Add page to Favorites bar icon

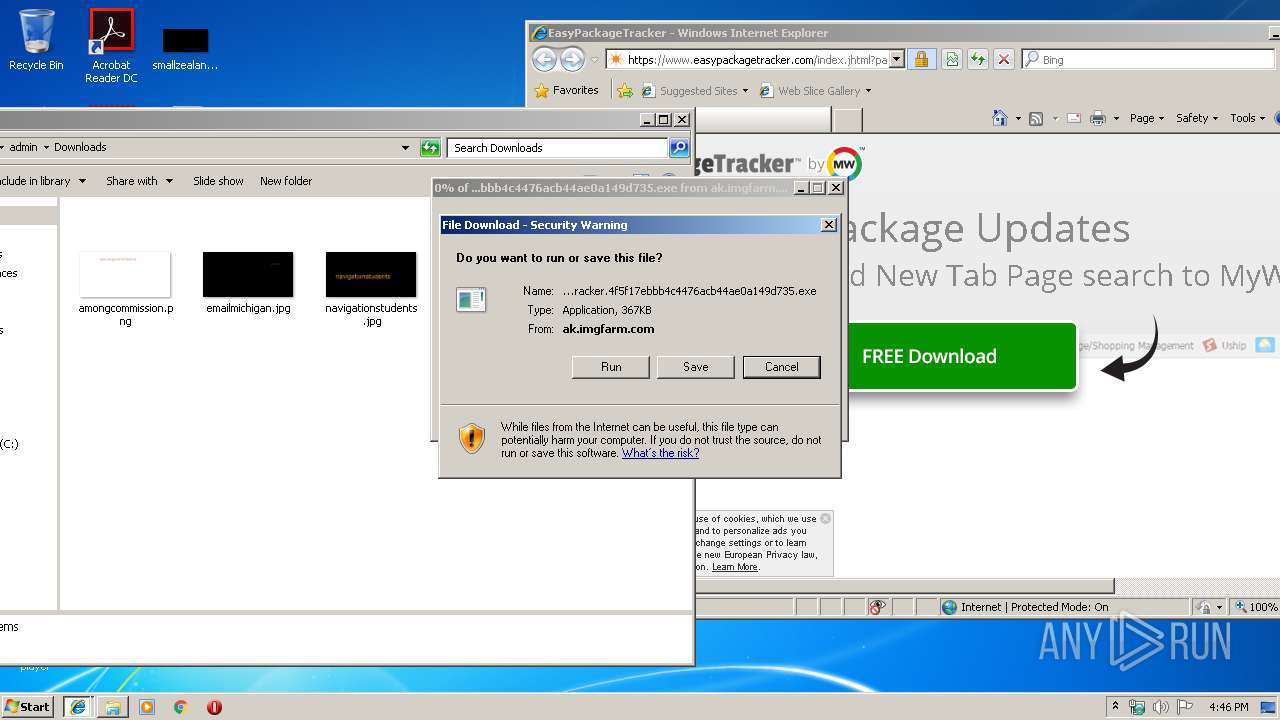tap(625, 91)
